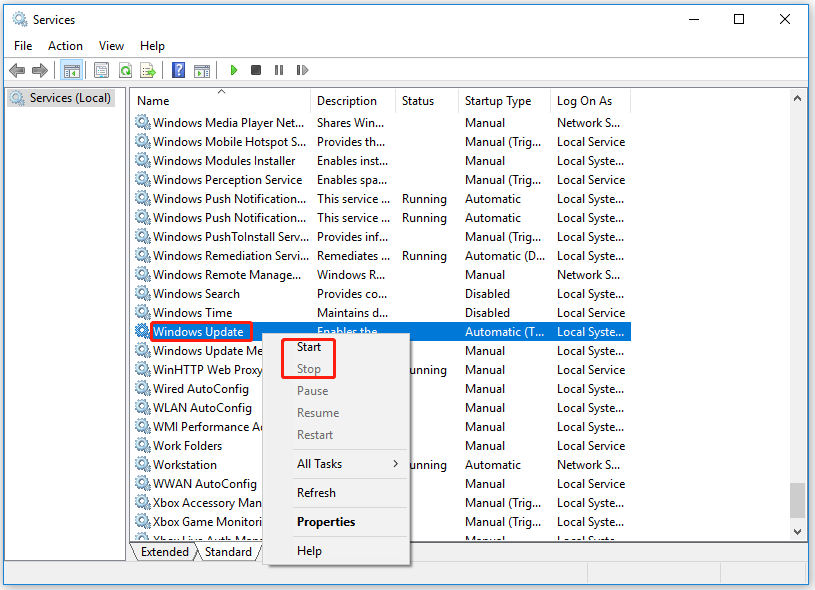Click the vertical scrollbar up arrow
The width and height of the screenshot is (815, 590).
[797, 98]
